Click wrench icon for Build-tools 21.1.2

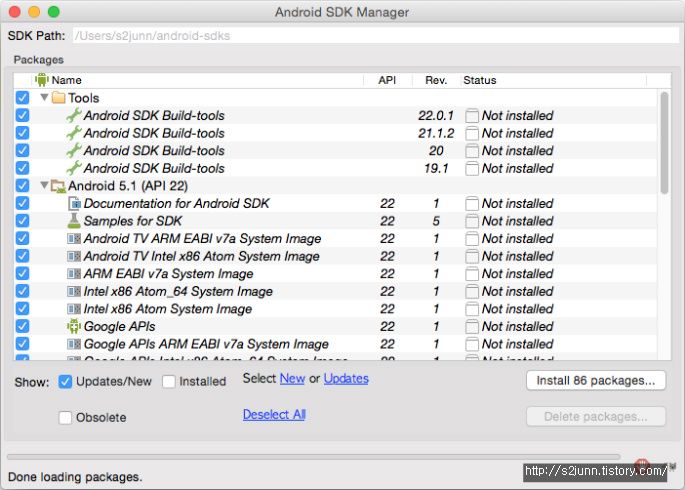click(74, 133)
